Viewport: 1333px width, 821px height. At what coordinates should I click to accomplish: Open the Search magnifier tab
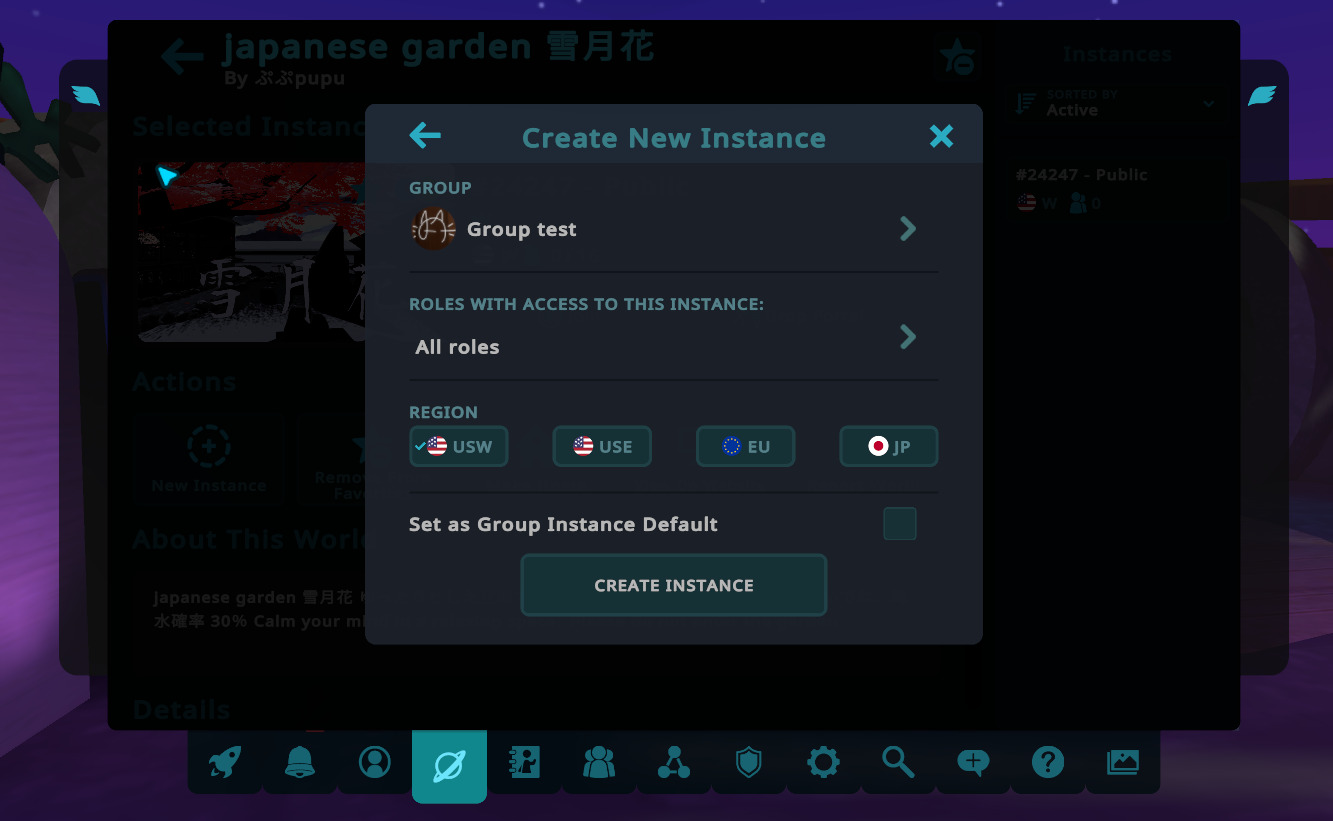(898, 764)
